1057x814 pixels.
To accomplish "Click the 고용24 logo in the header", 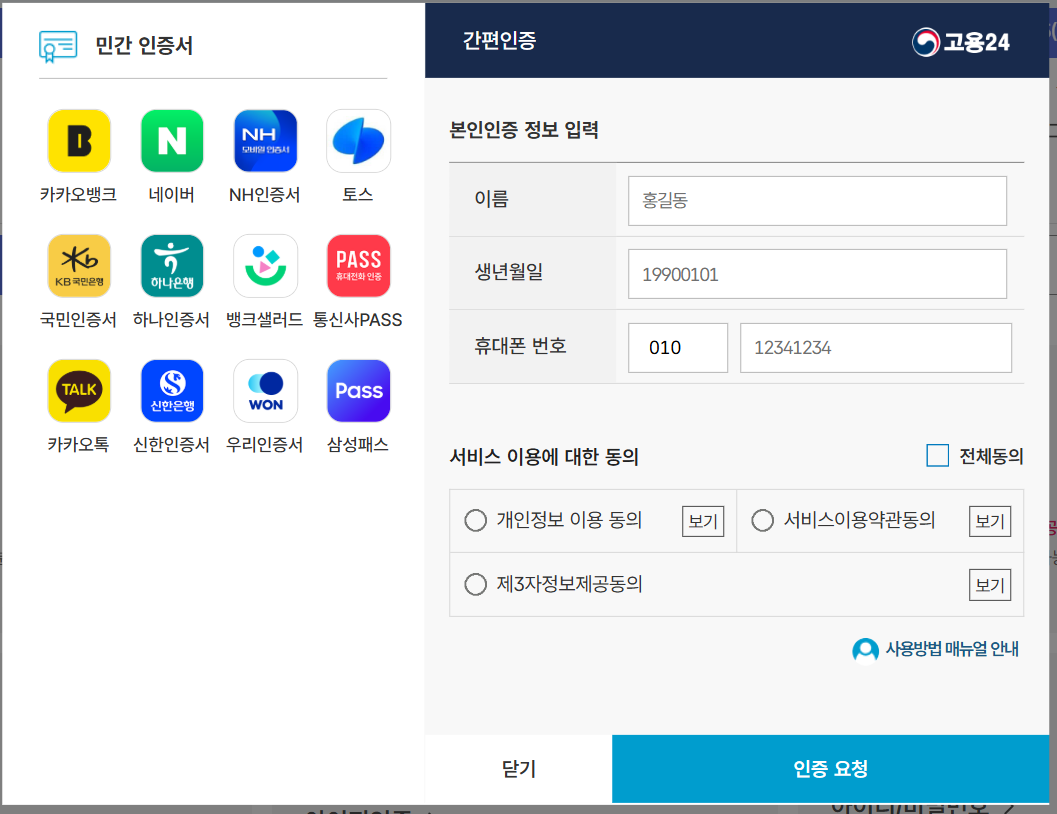I will tap(961, 42).
